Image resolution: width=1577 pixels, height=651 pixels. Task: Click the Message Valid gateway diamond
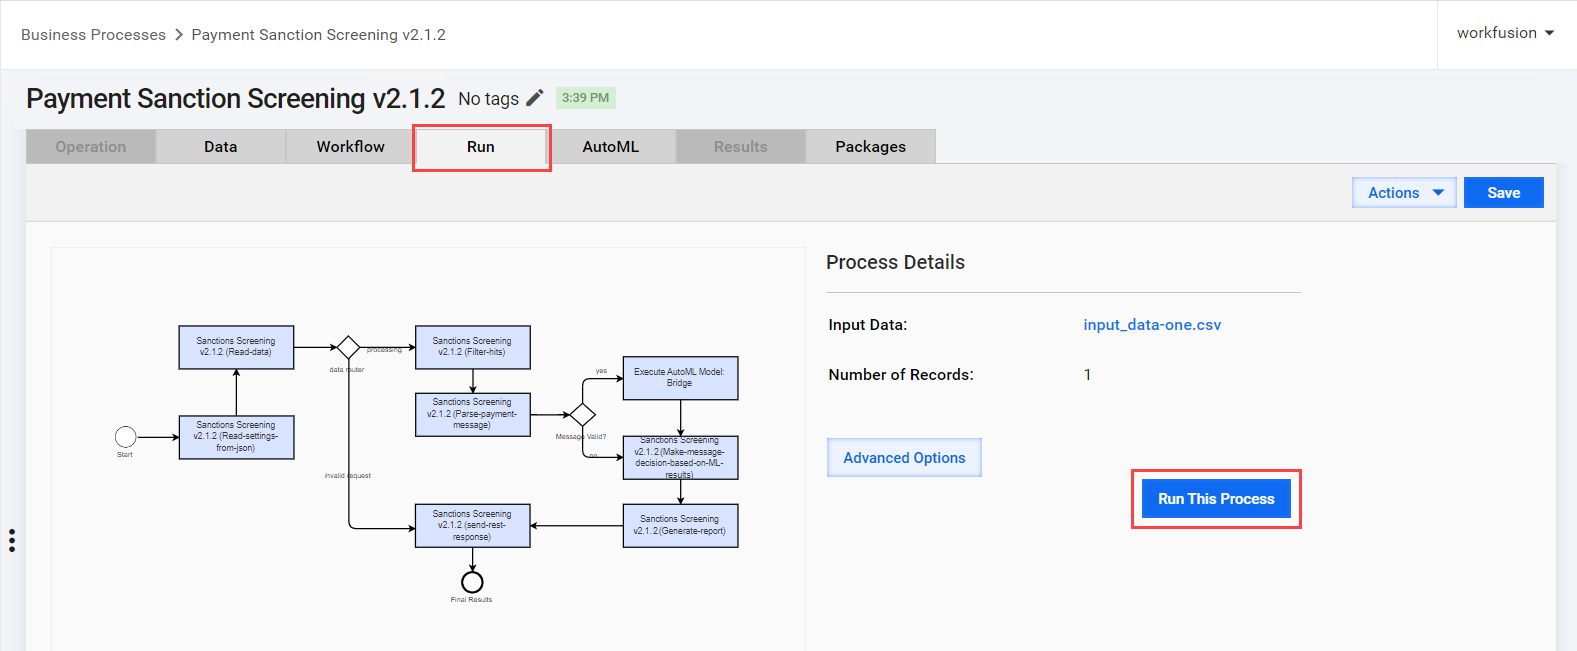[582, 414]
